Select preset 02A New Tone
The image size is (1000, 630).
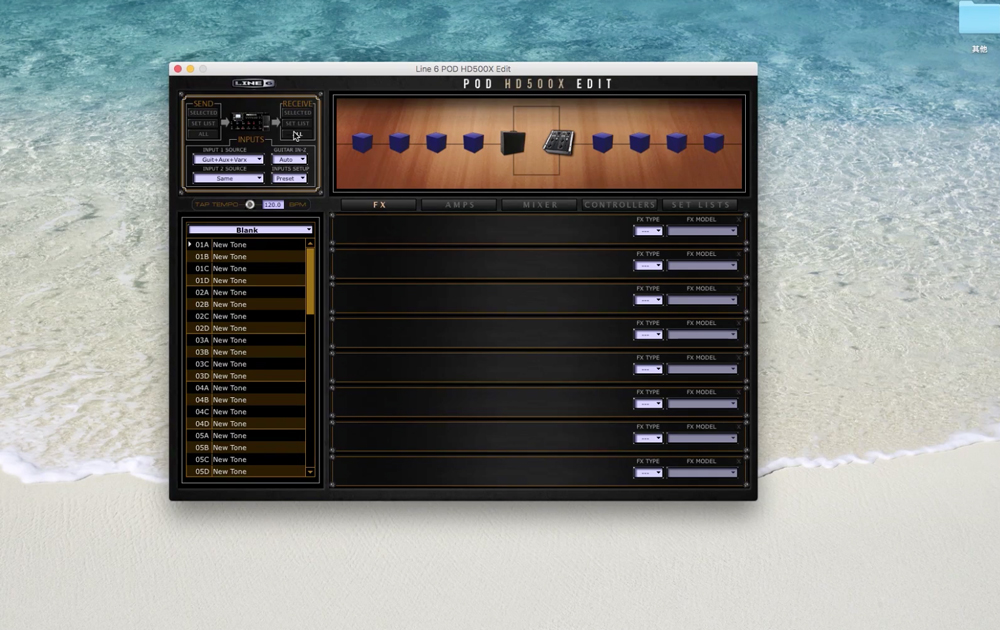246,292
